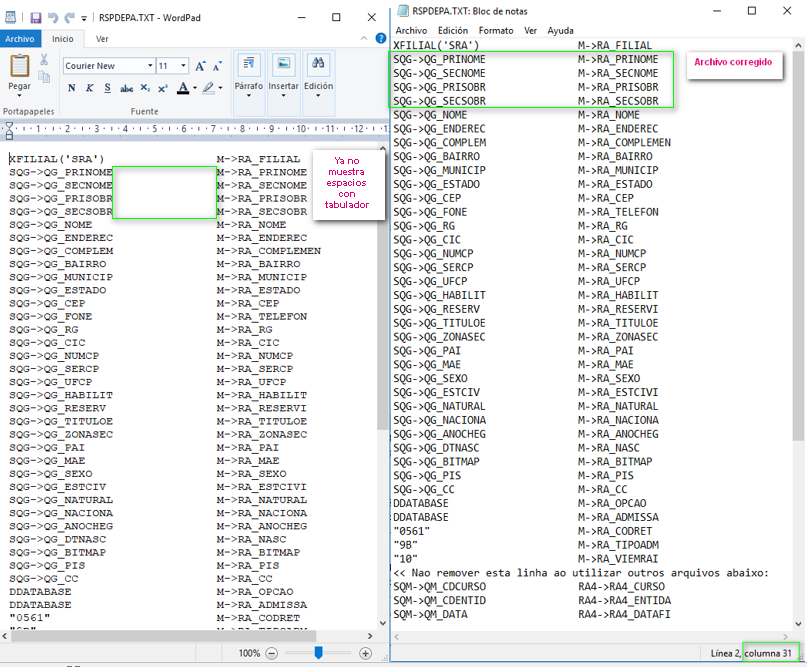Open the font size 11 dropdown

click(x=183, y=66)
